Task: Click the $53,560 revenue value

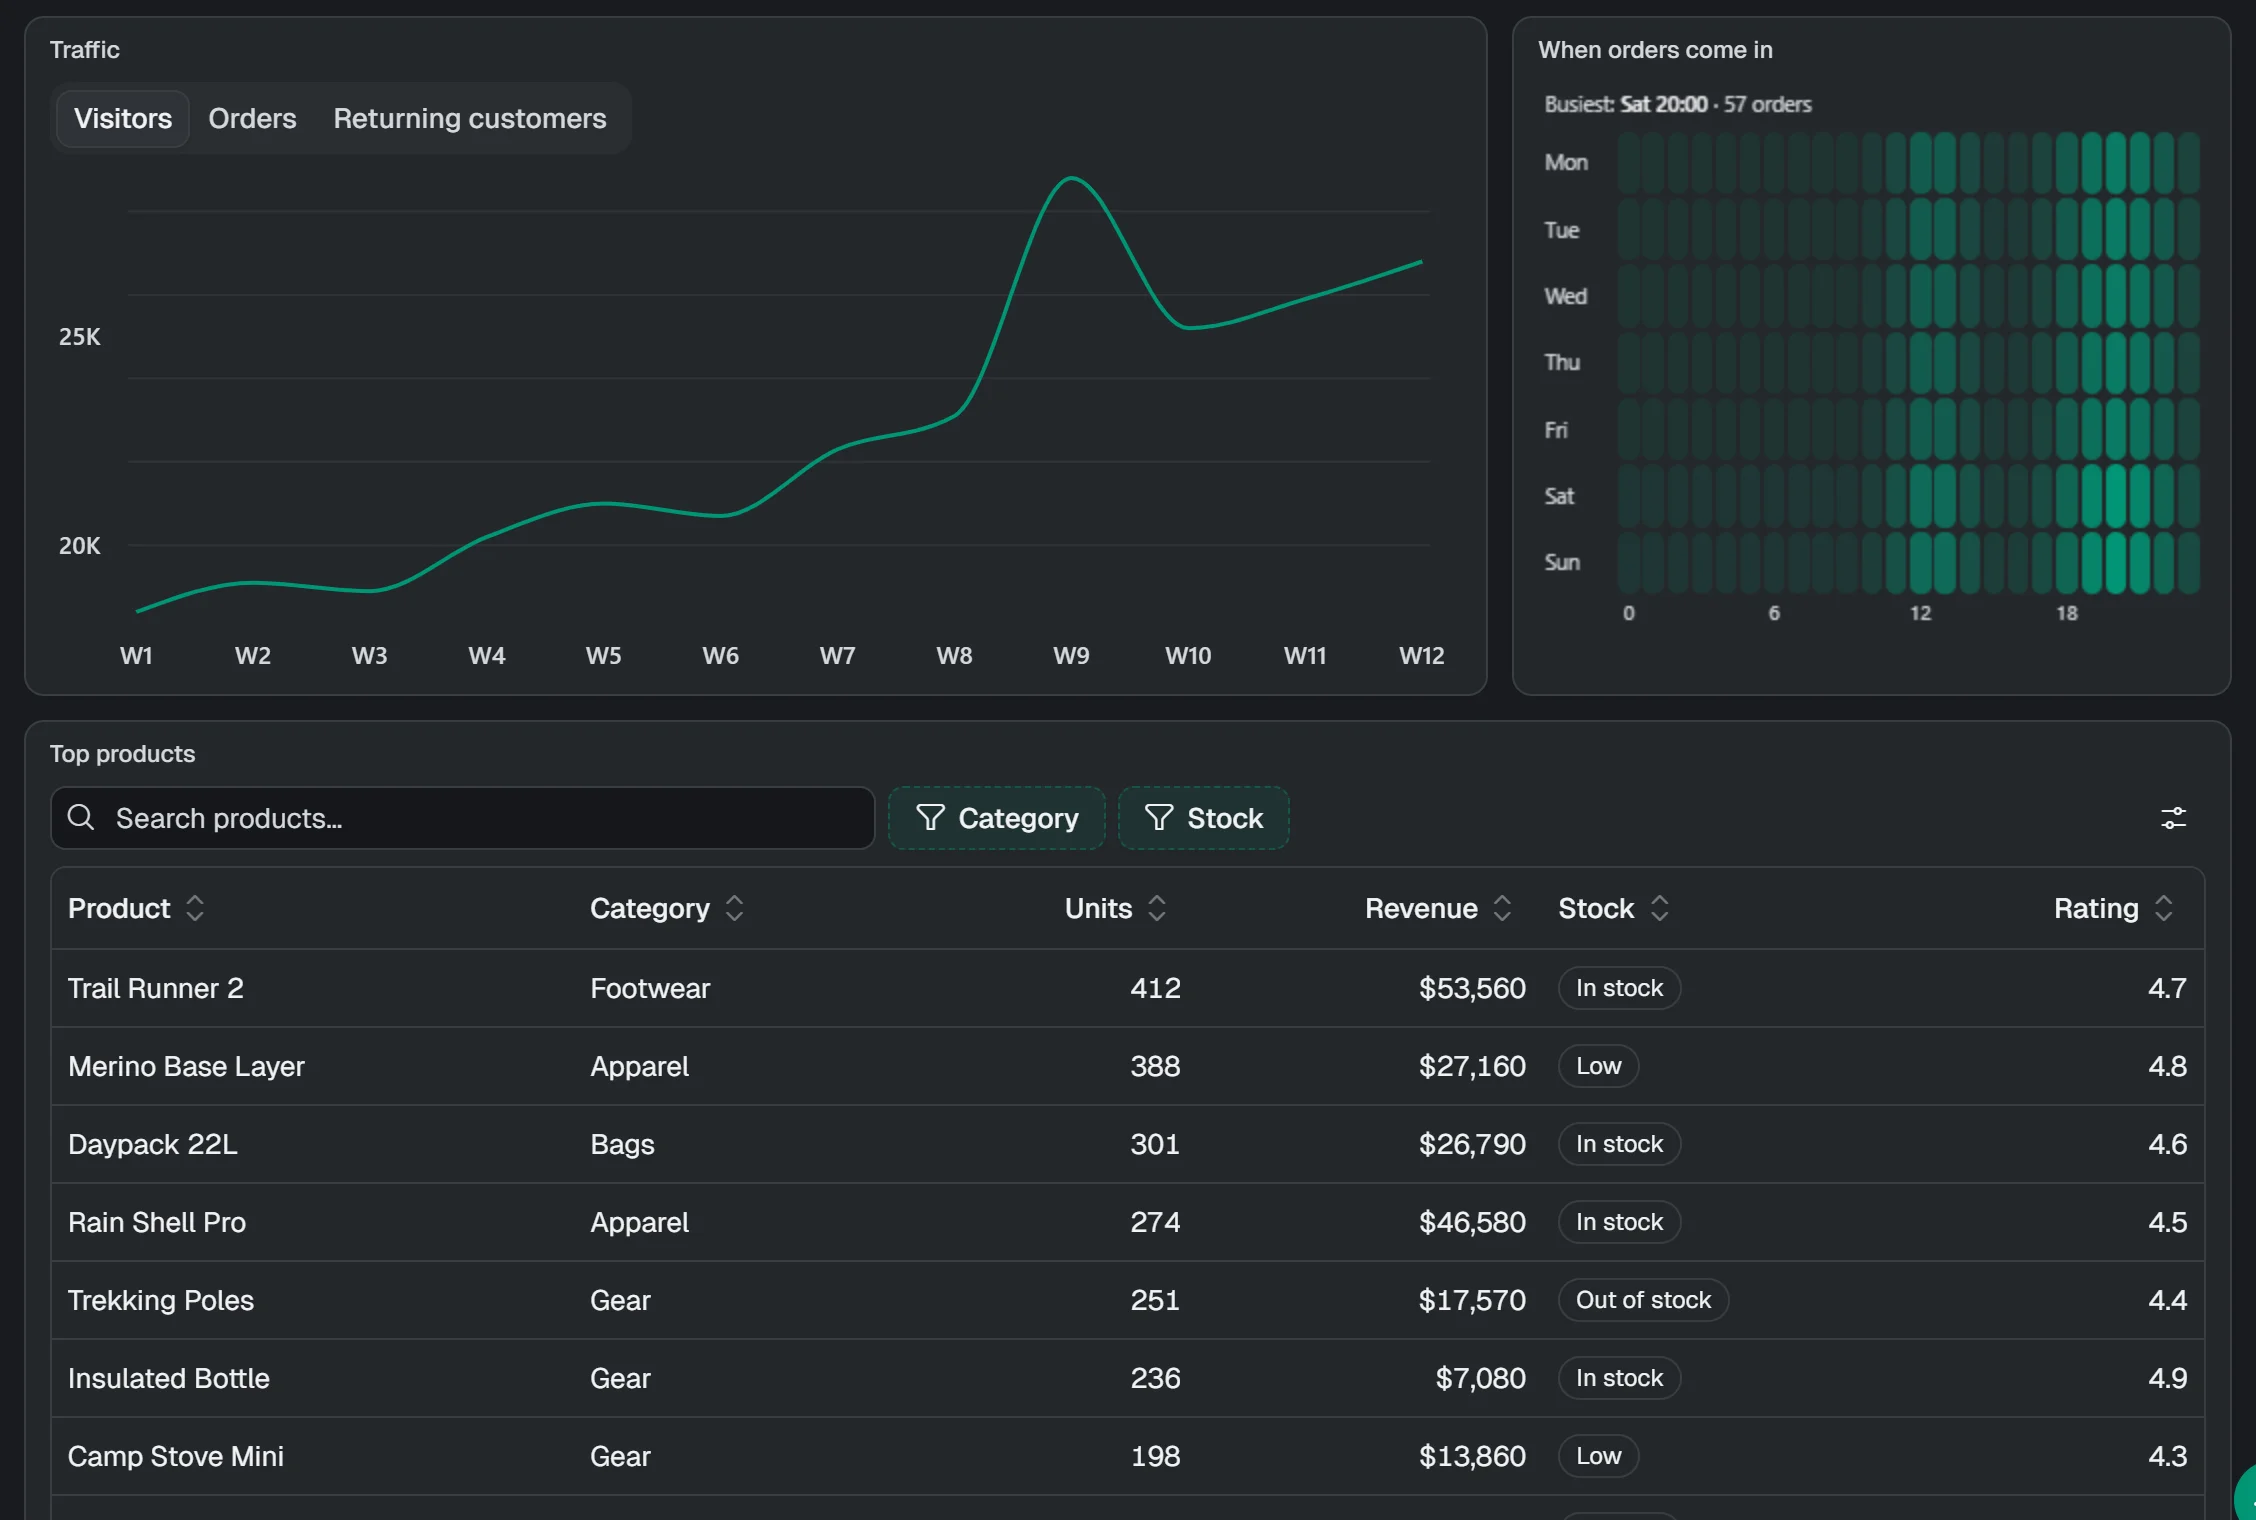Action: pyautogui.click(x=1472, y=988)
